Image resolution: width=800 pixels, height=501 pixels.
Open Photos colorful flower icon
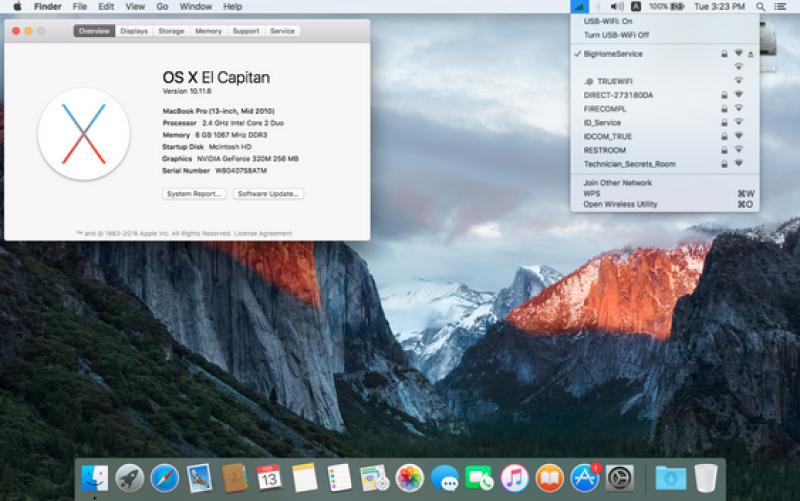[x=409, y=478]
